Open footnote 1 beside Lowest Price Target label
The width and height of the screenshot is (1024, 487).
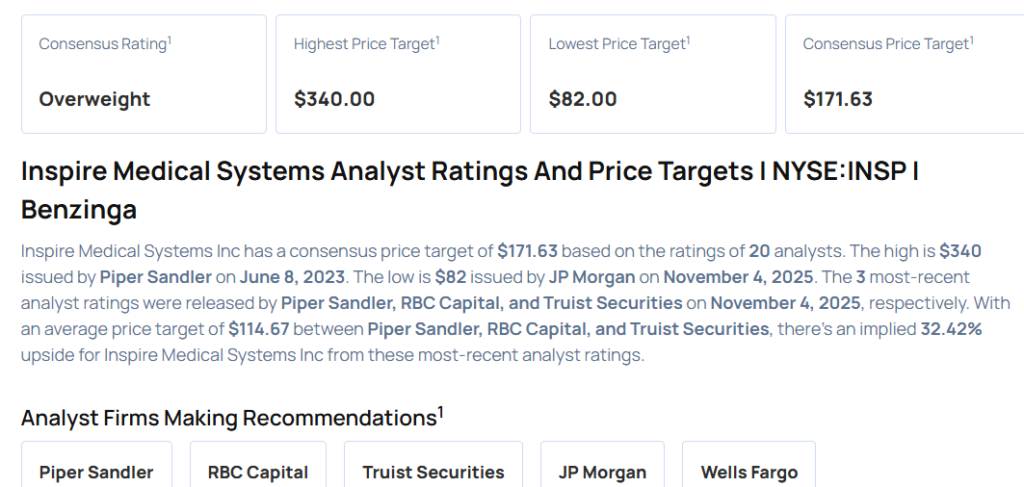point(688,40)
